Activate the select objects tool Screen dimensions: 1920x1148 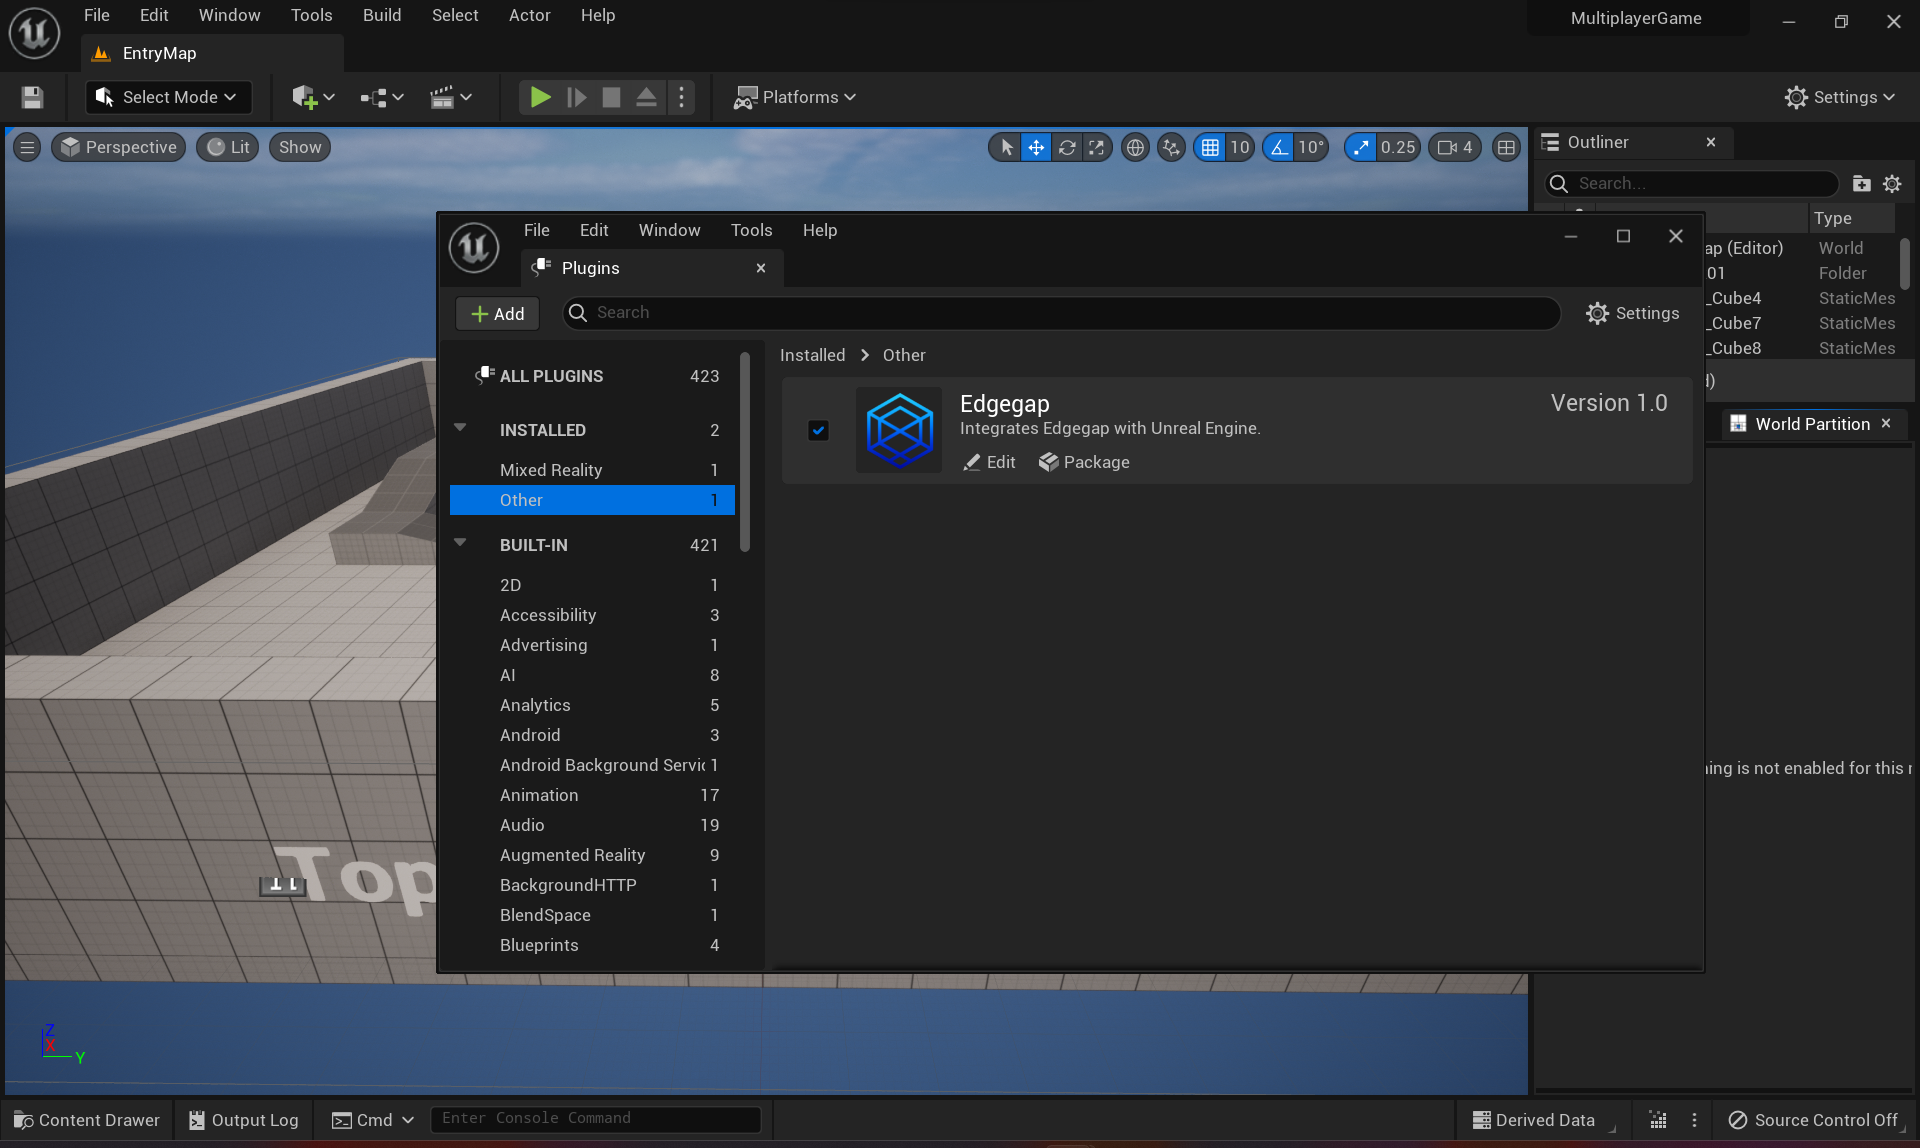coord(1007,147)
